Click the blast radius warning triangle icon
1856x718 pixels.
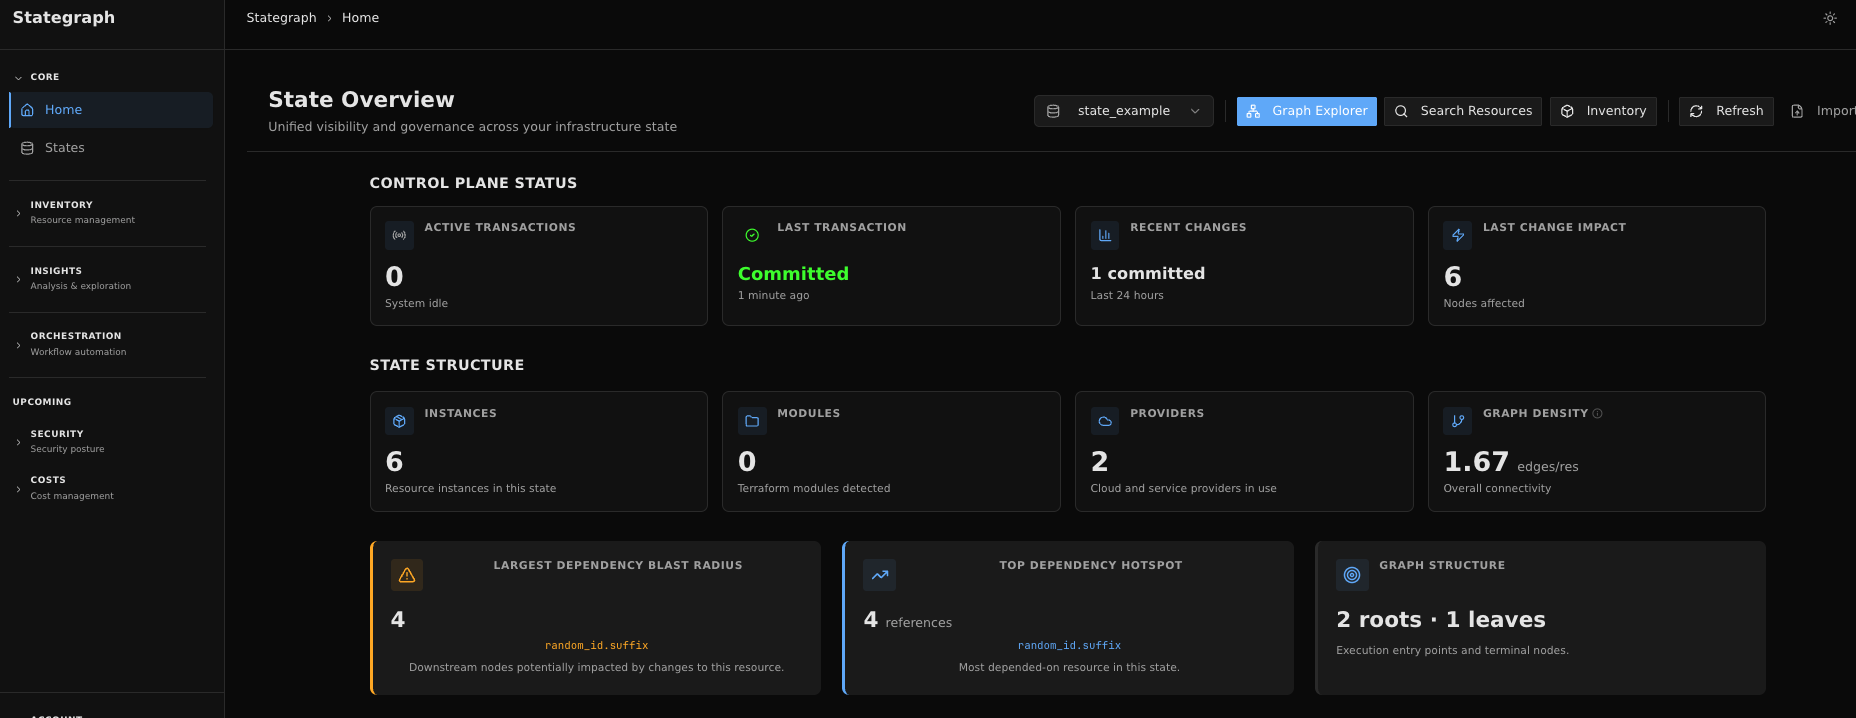click(x=407, y=575)
